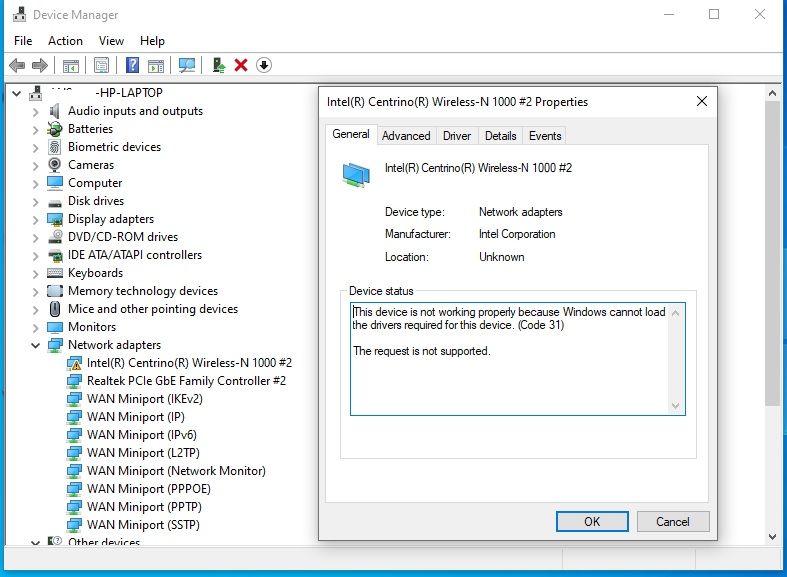Click the down-arrow Disable device icon
The width and height of the screenshot is (787, 577).
coord(264,65)
